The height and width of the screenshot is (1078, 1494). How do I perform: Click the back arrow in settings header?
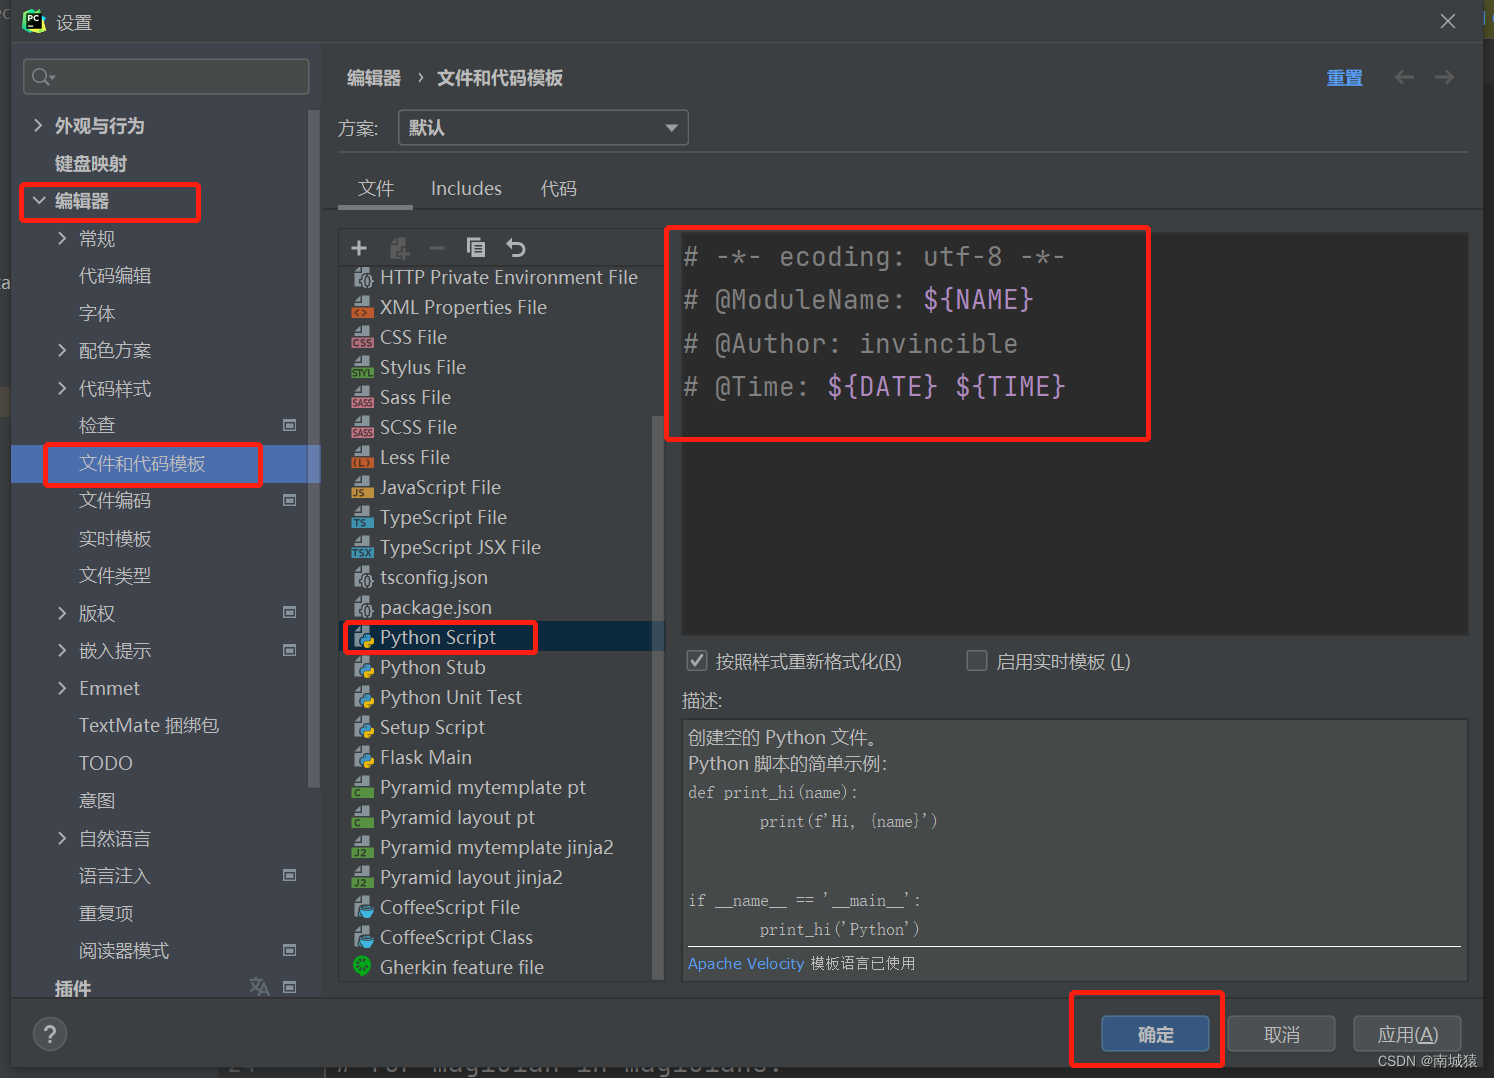click(1404, 77)
